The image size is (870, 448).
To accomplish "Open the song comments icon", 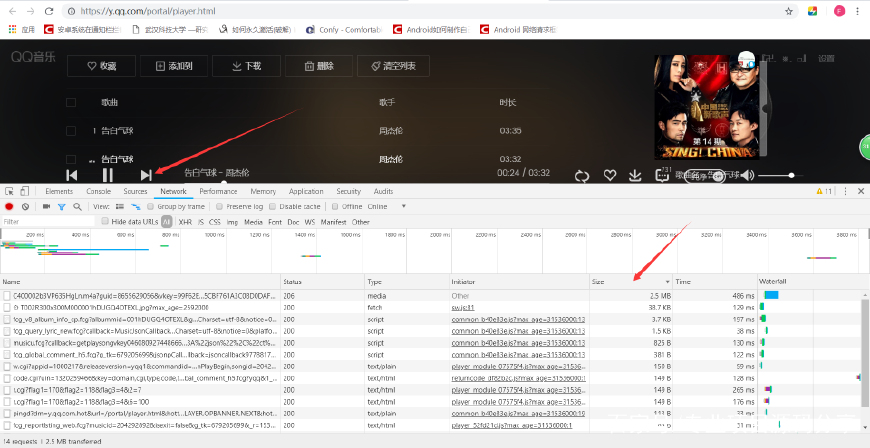I will [x=662, y=175].
